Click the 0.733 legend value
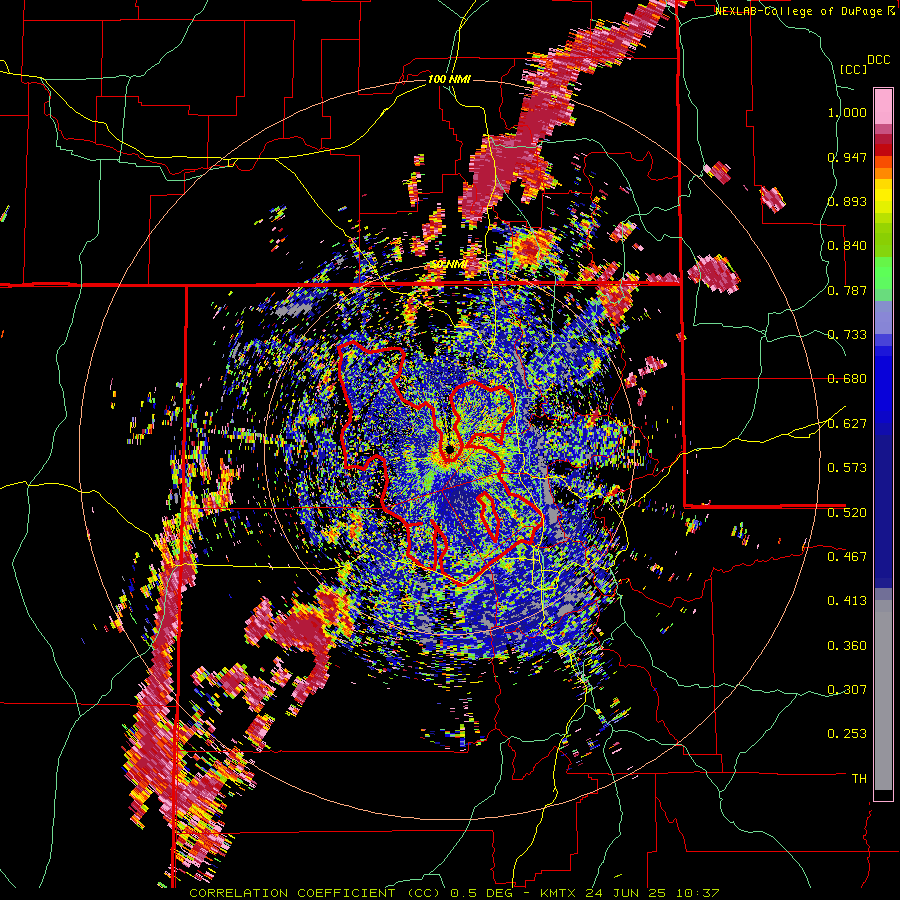Screen dimensions: 900x900 847,335
